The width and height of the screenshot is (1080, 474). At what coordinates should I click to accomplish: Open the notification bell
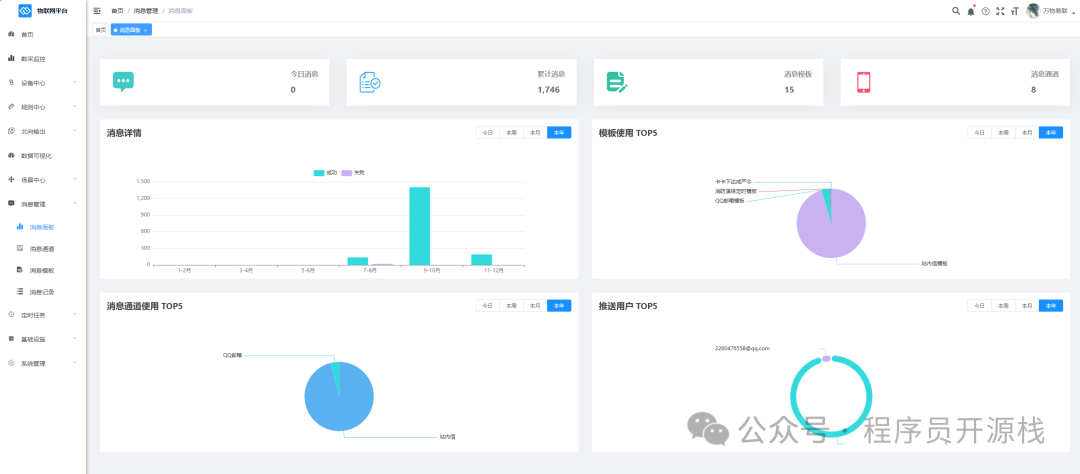tap(971, 11)
